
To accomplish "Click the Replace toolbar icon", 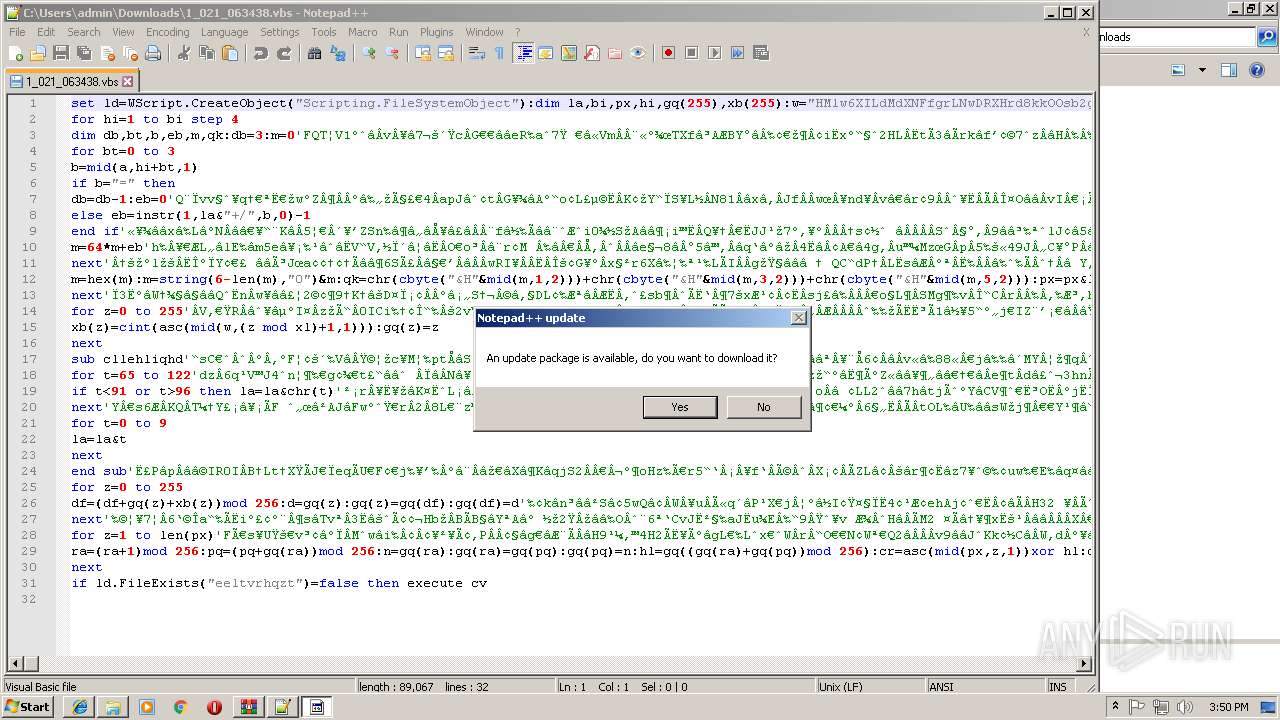I will [x=338, y=53].
